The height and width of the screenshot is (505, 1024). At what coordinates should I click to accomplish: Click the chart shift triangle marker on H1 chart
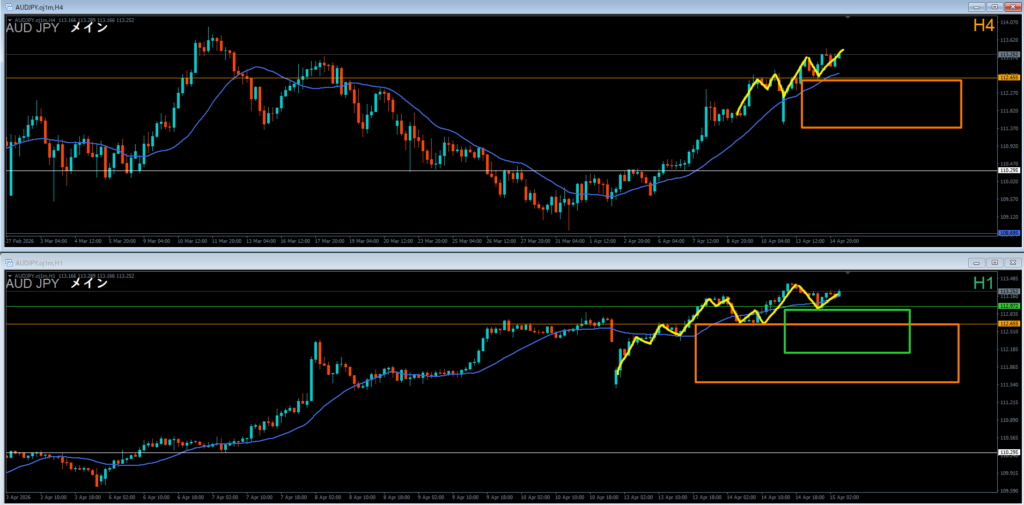coord(848,272)
